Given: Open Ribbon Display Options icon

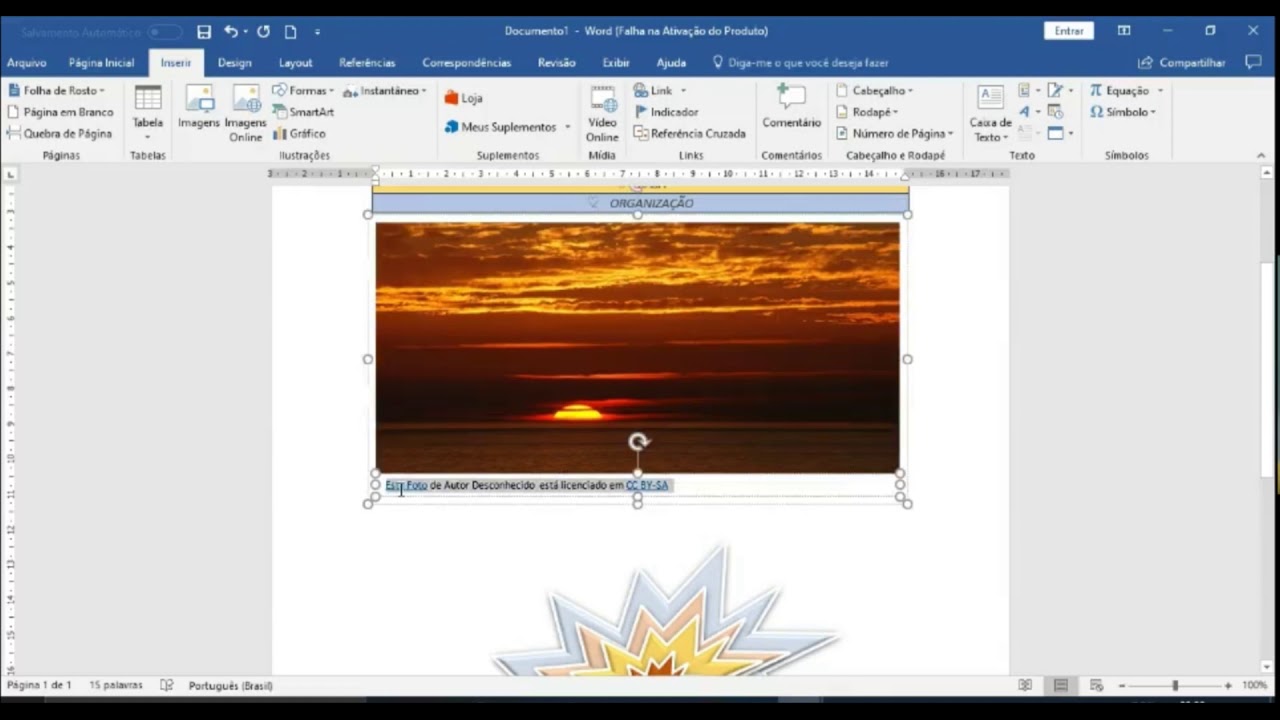Looking at the screenshot, I should coord(1124,31).
